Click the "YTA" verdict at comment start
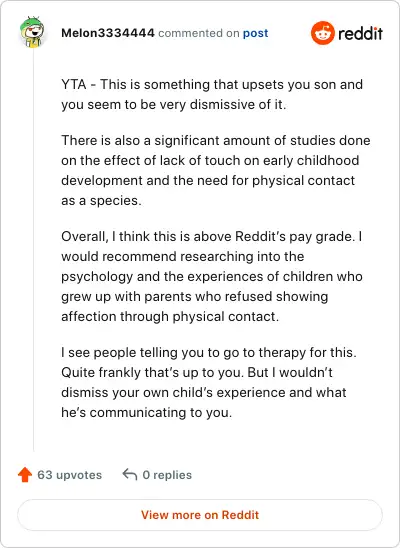The width and height of the screenshot is (400, 548). pyautogui.click(x=74, y=85)
